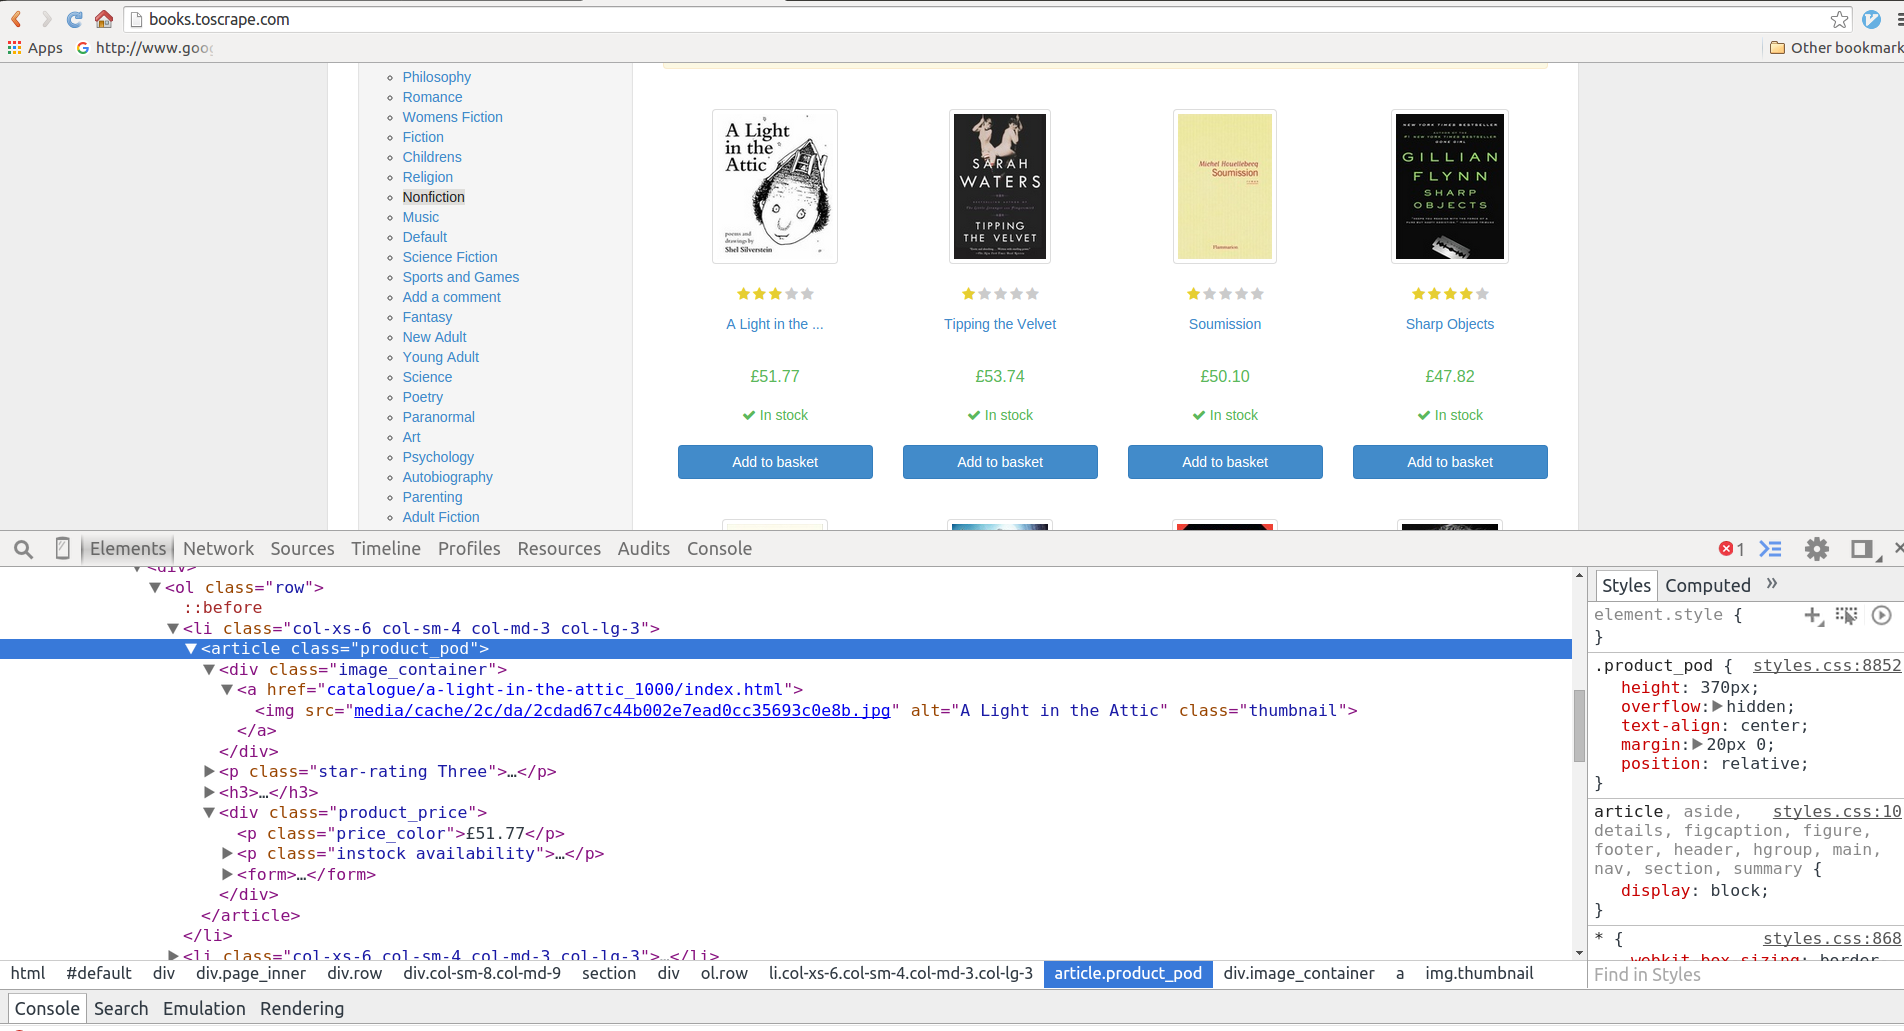1904x1031 pixels.
Task: Open the Audits tab
Action: pos(644,549)
